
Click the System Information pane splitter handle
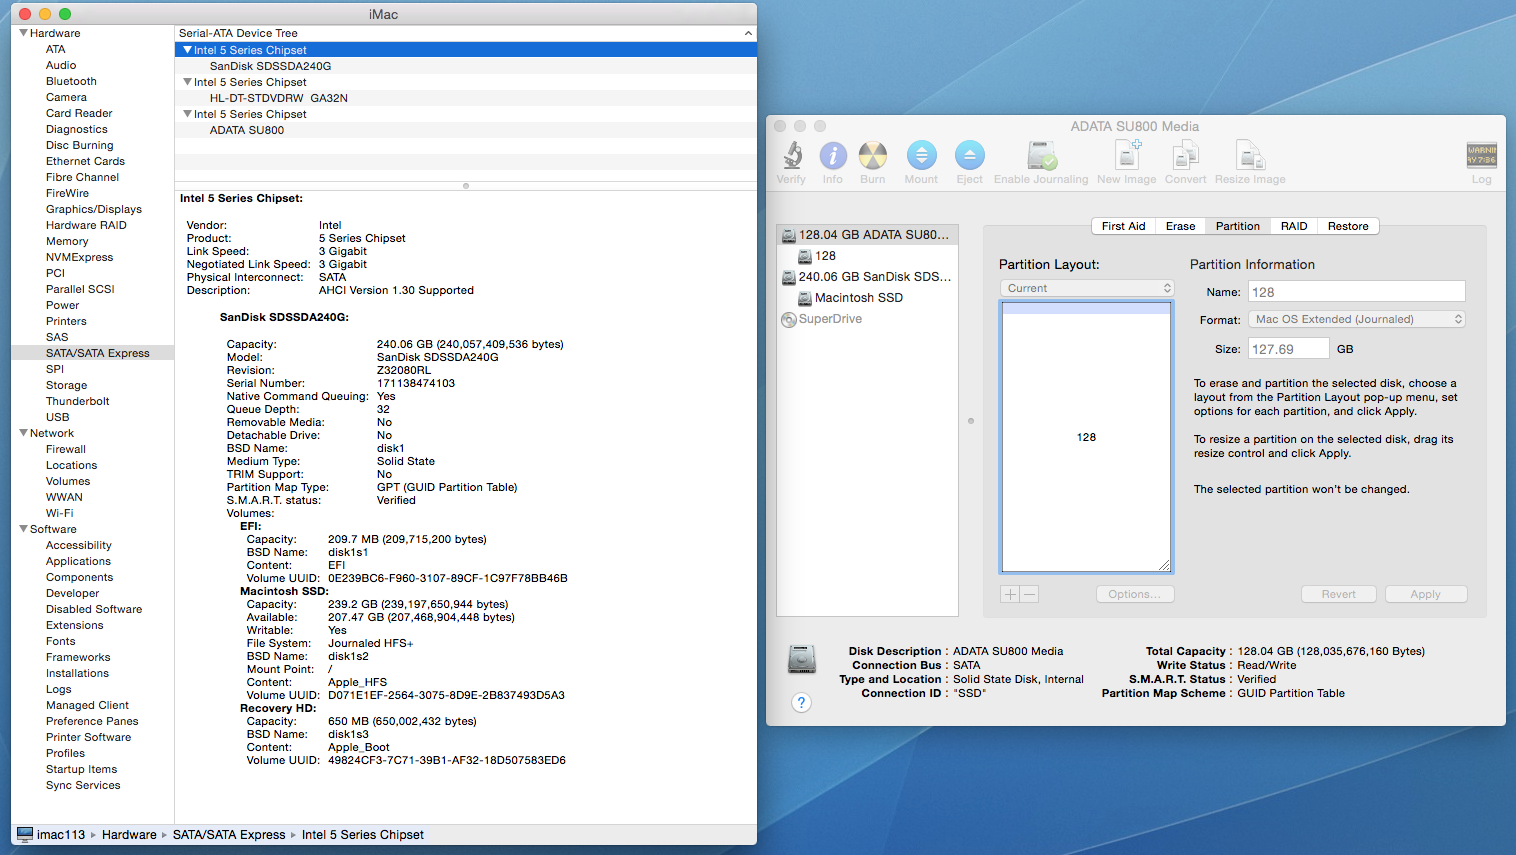(x=466, y=186)
